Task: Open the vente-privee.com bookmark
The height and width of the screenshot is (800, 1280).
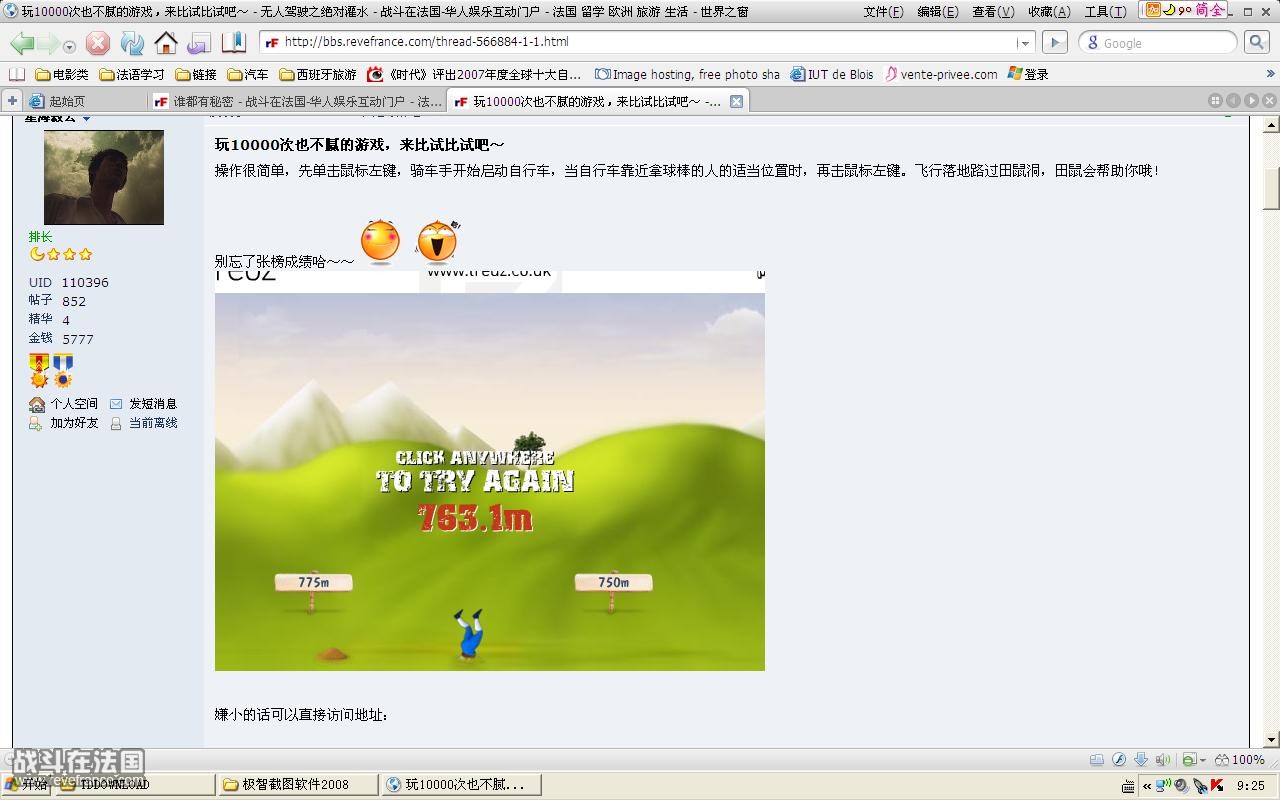Action: [x=941, y=74]
